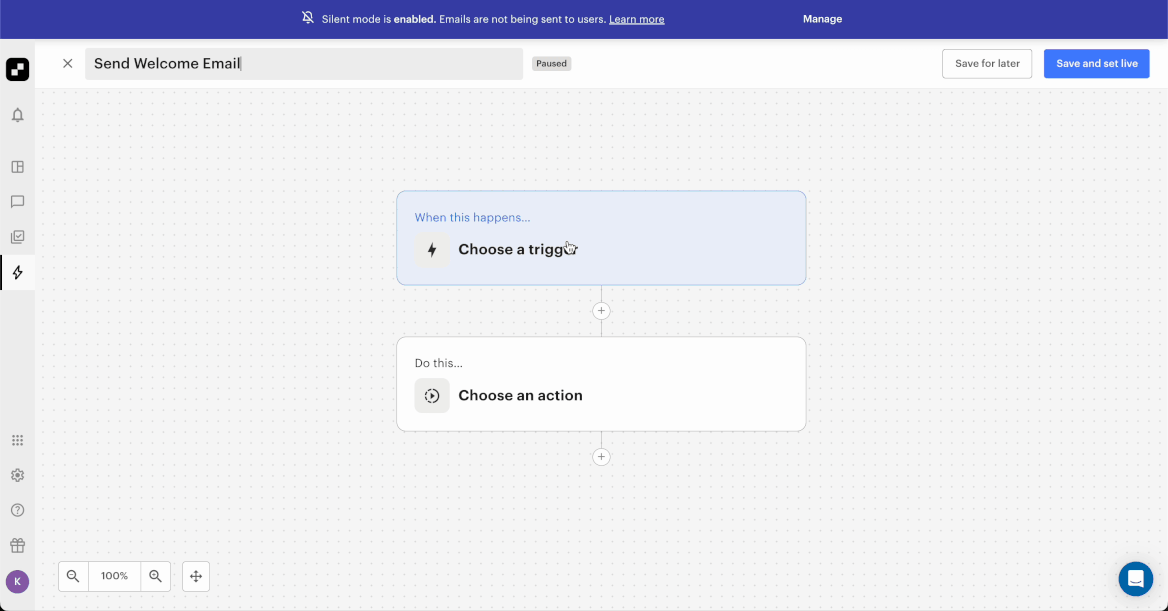Click the pan/move canvas icon
Image resolution: width=1168 pixels, height=611 pixels.
196,576
